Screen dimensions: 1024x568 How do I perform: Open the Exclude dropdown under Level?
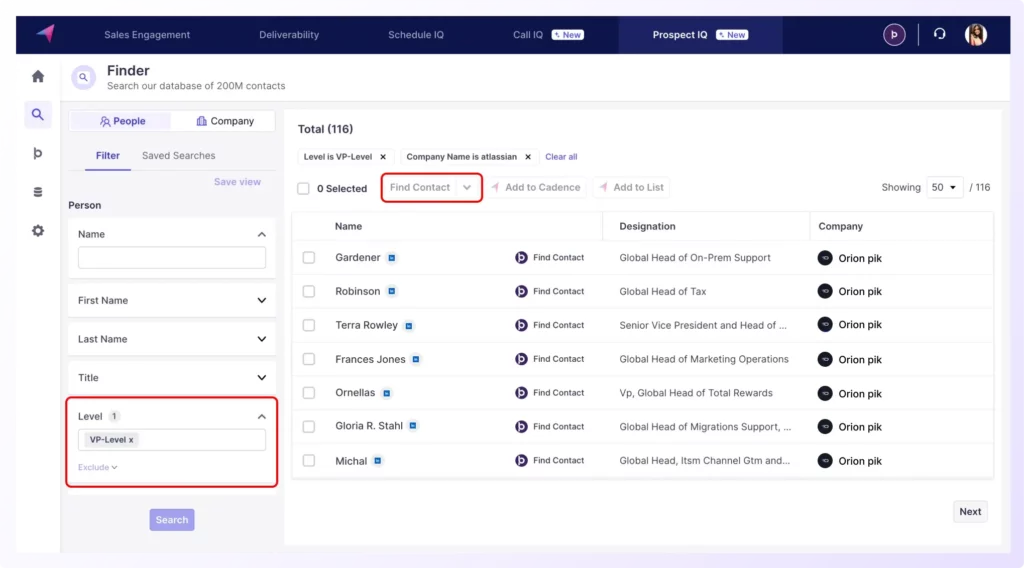(x=97, y=467)
